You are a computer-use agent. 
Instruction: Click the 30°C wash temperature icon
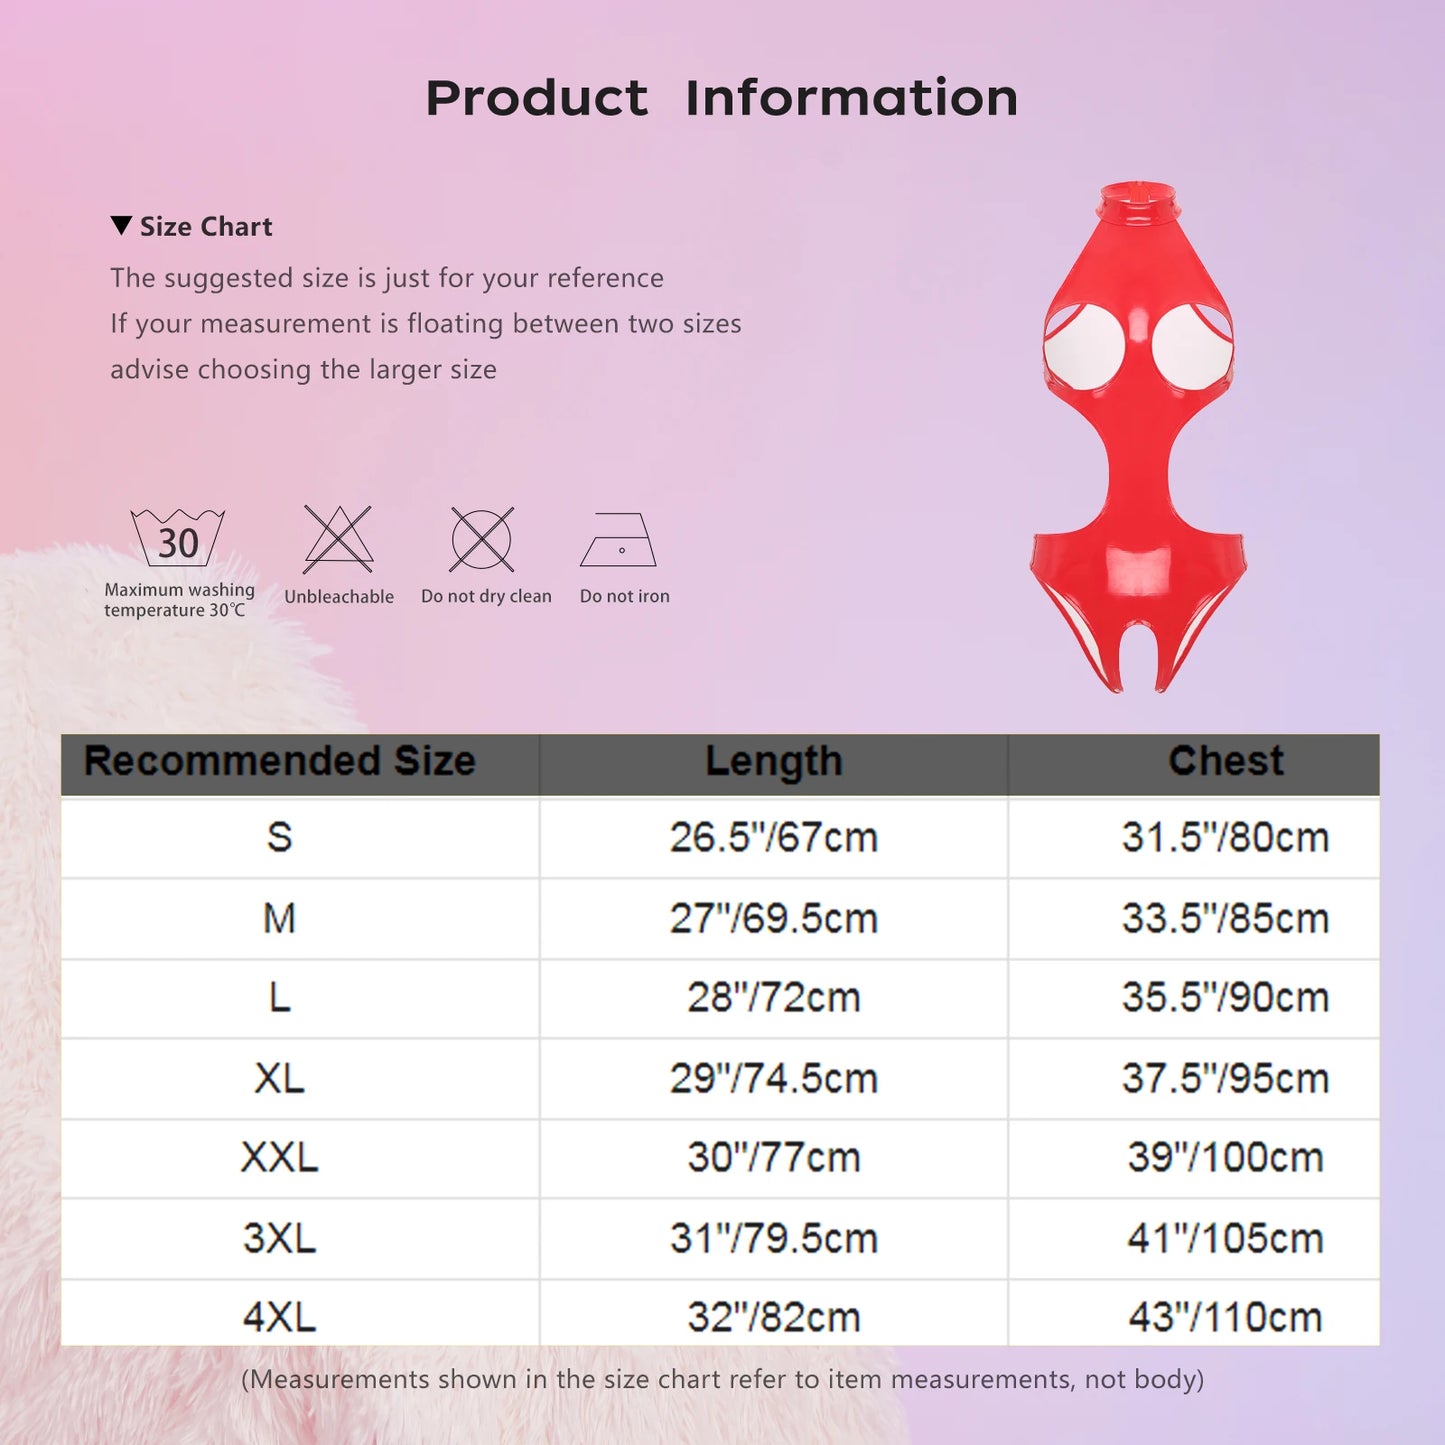coord(178,539)
